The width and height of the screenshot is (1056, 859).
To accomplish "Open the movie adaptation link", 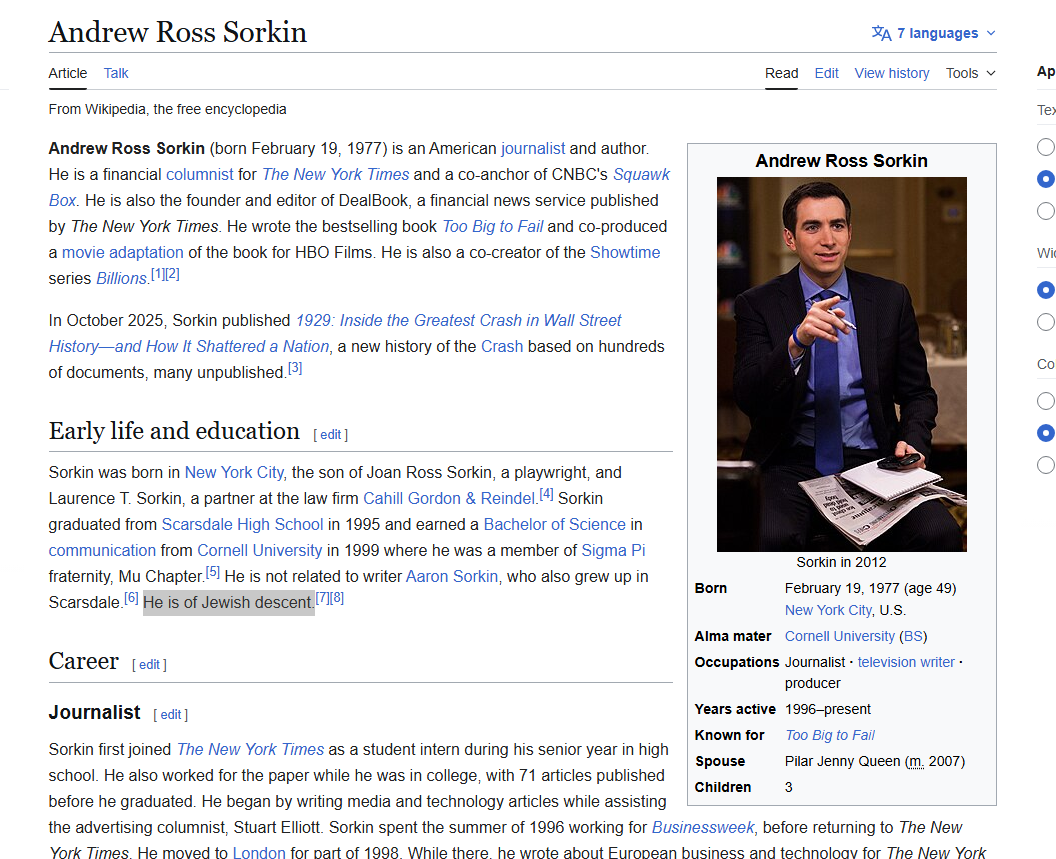I will (x=123, y=253).
